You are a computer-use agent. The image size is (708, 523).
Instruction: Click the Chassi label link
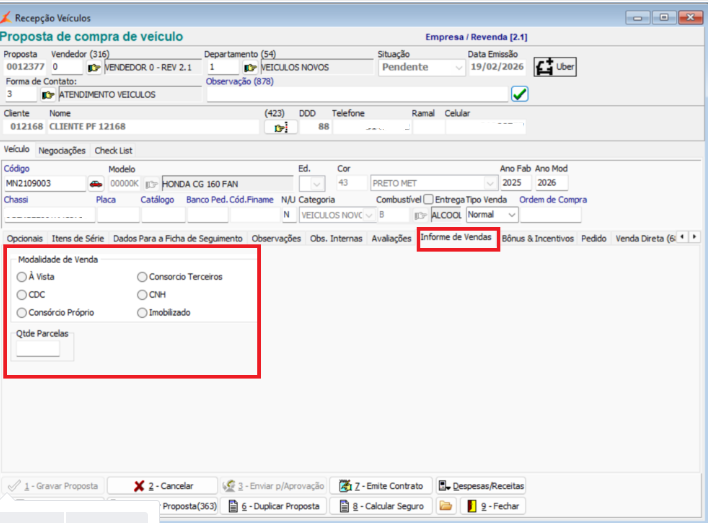pos(16,200)
